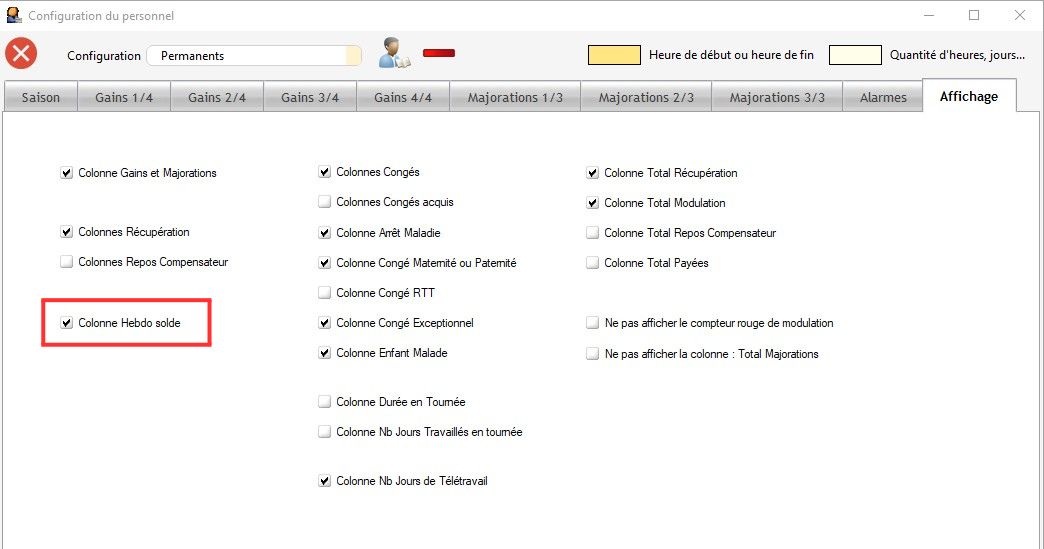Check Ne pas afficher le compteur rouge
This screenshot has height=549, width=1044.
click(x=592, y=323)
